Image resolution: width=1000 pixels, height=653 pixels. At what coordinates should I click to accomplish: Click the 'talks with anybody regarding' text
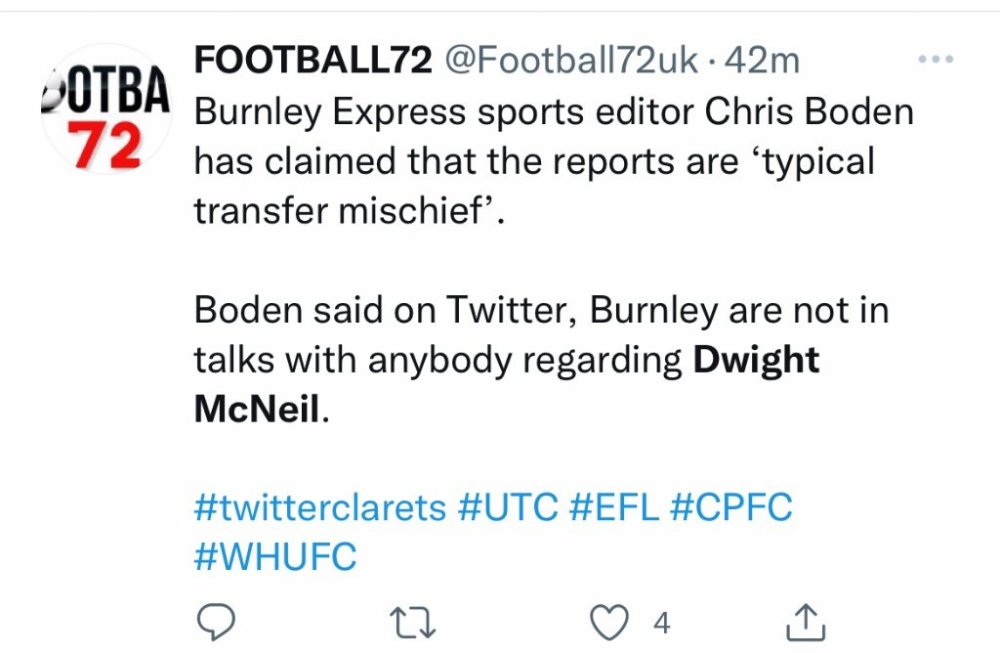click(x=438, y=360)
